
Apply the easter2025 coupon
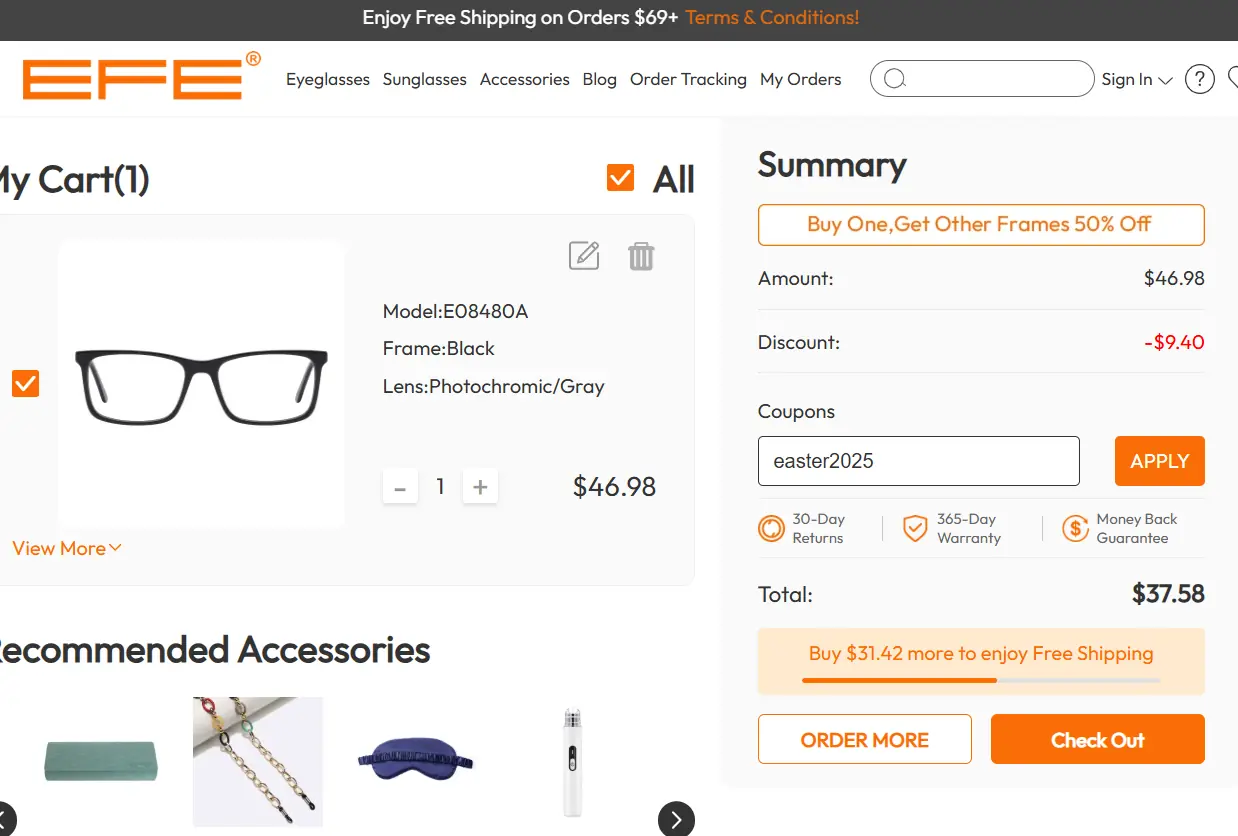tap(1159, 461)
